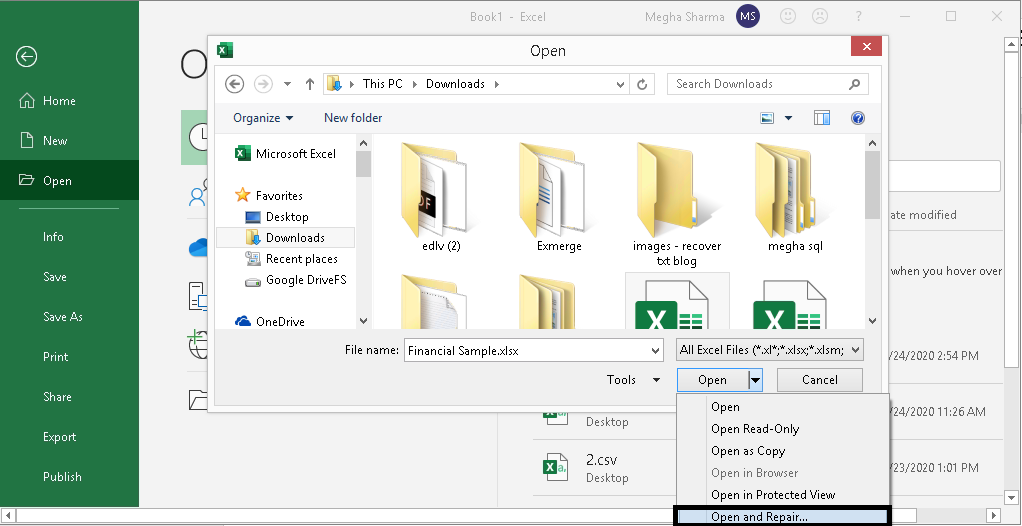
Task: Click the Search Downloads field
Action: pos(767,84)
